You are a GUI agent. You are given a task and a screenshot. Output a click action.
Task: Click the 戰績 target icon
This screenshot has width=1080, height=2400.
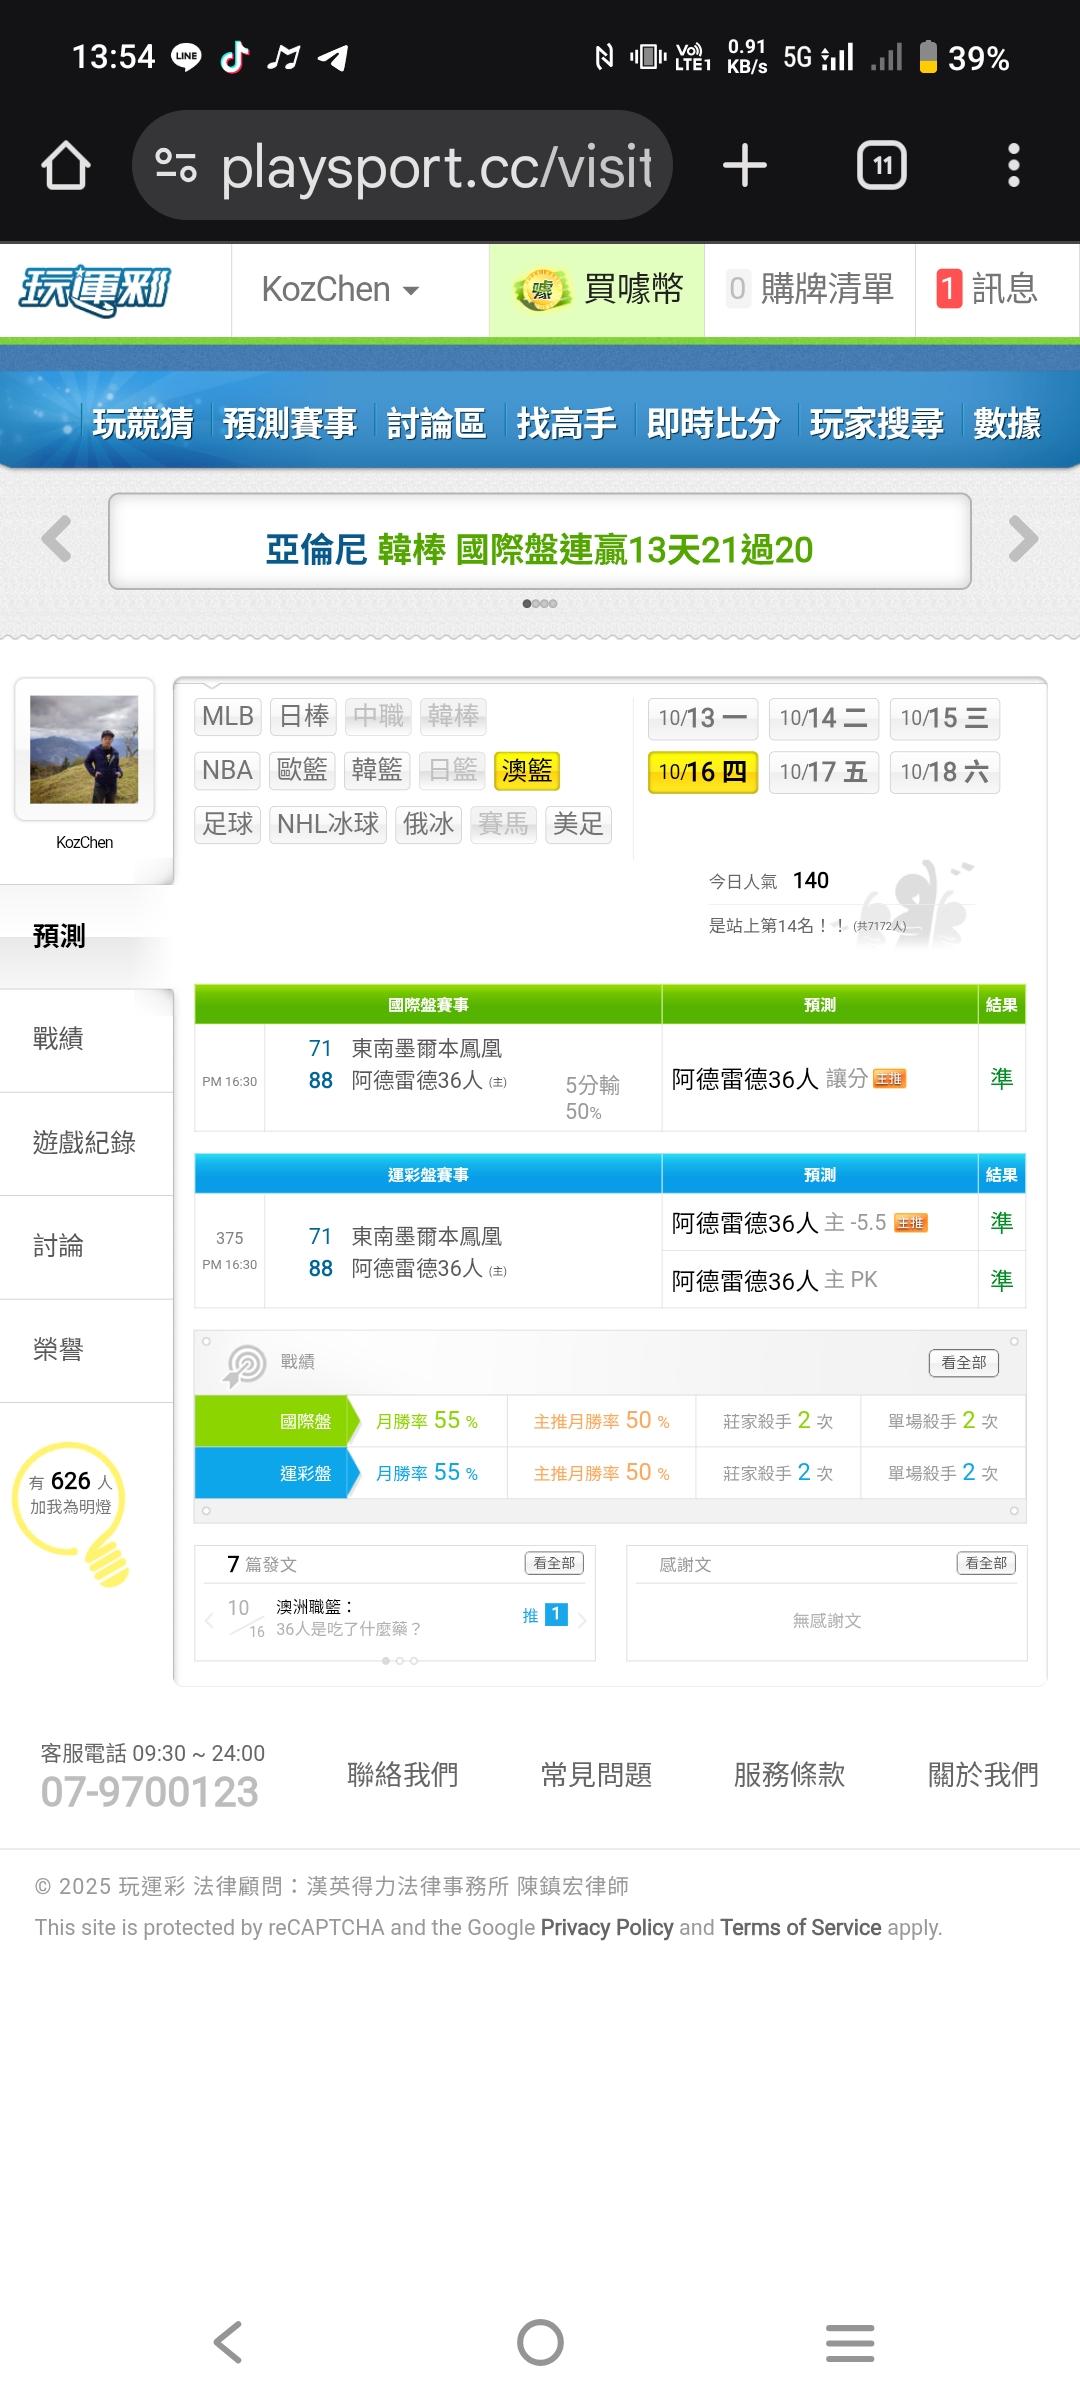[x=245, y=1364]
